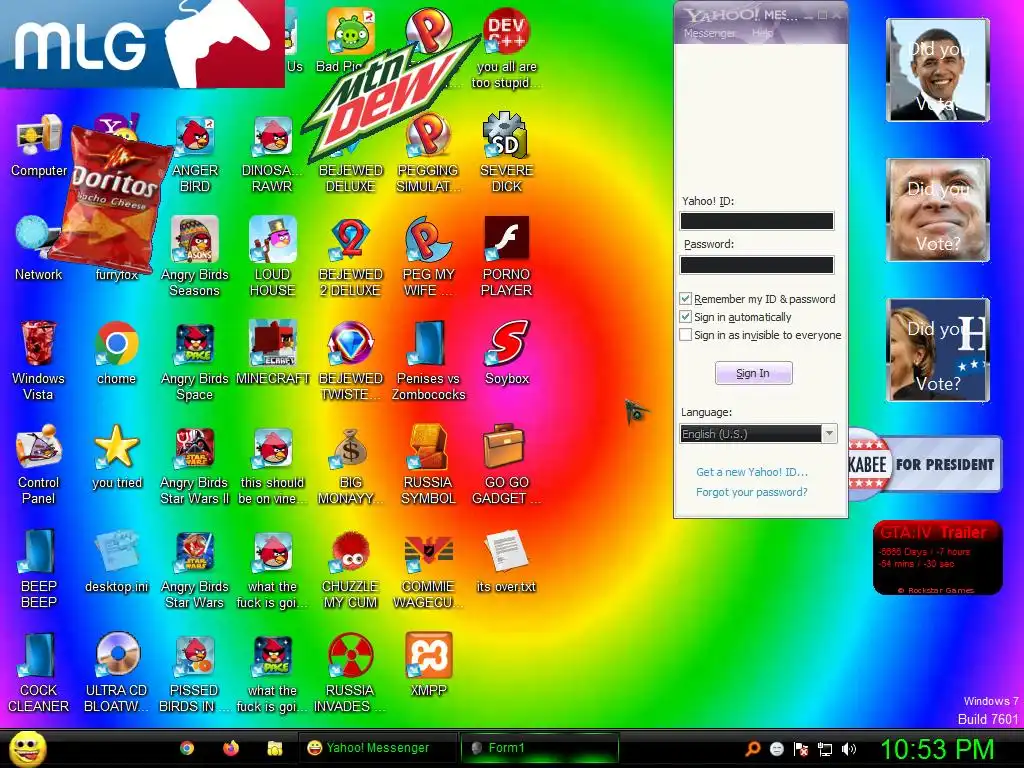1024x768 pixels.
Task: Enable 'Sign in as invisible to everyone'
Action: coord(686,335)
